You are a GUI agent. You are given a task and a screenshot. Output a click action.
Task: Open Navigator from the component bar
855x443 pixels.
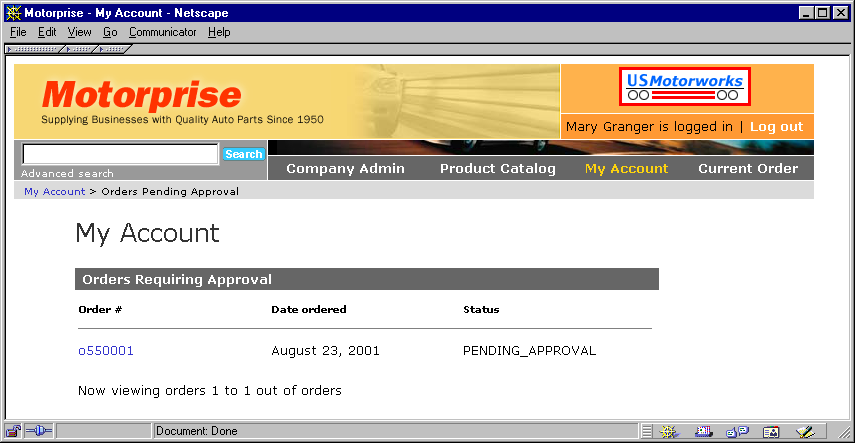coord(669,432)
